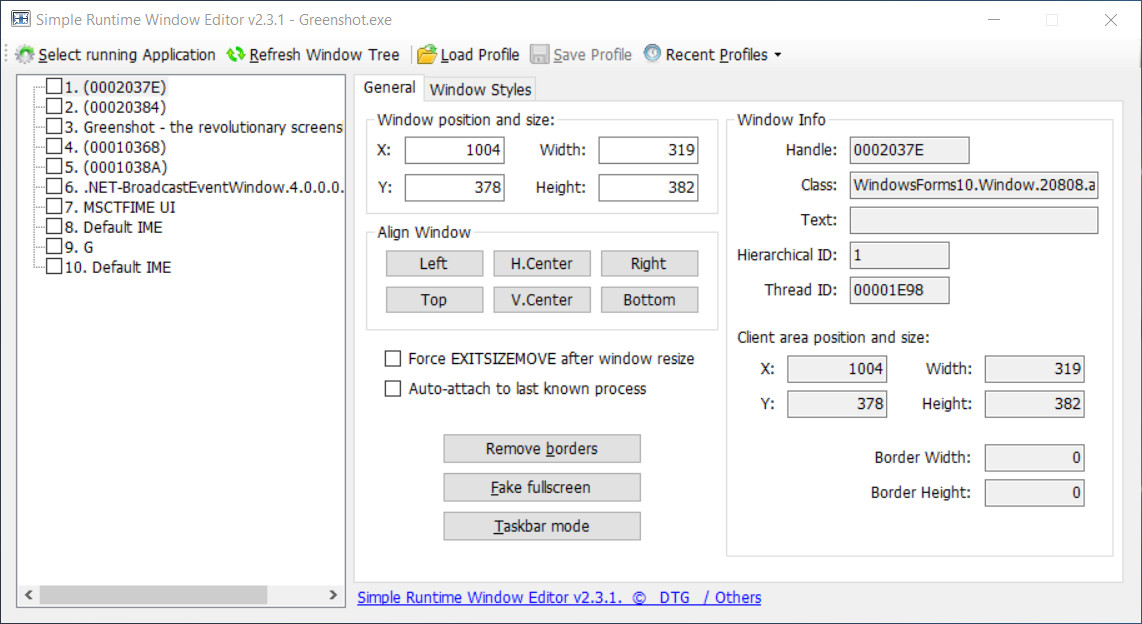The height and width of the screenshot is (624, 1142).
Task: Click the Select running Application gear icon
Action: coord(25,54)
